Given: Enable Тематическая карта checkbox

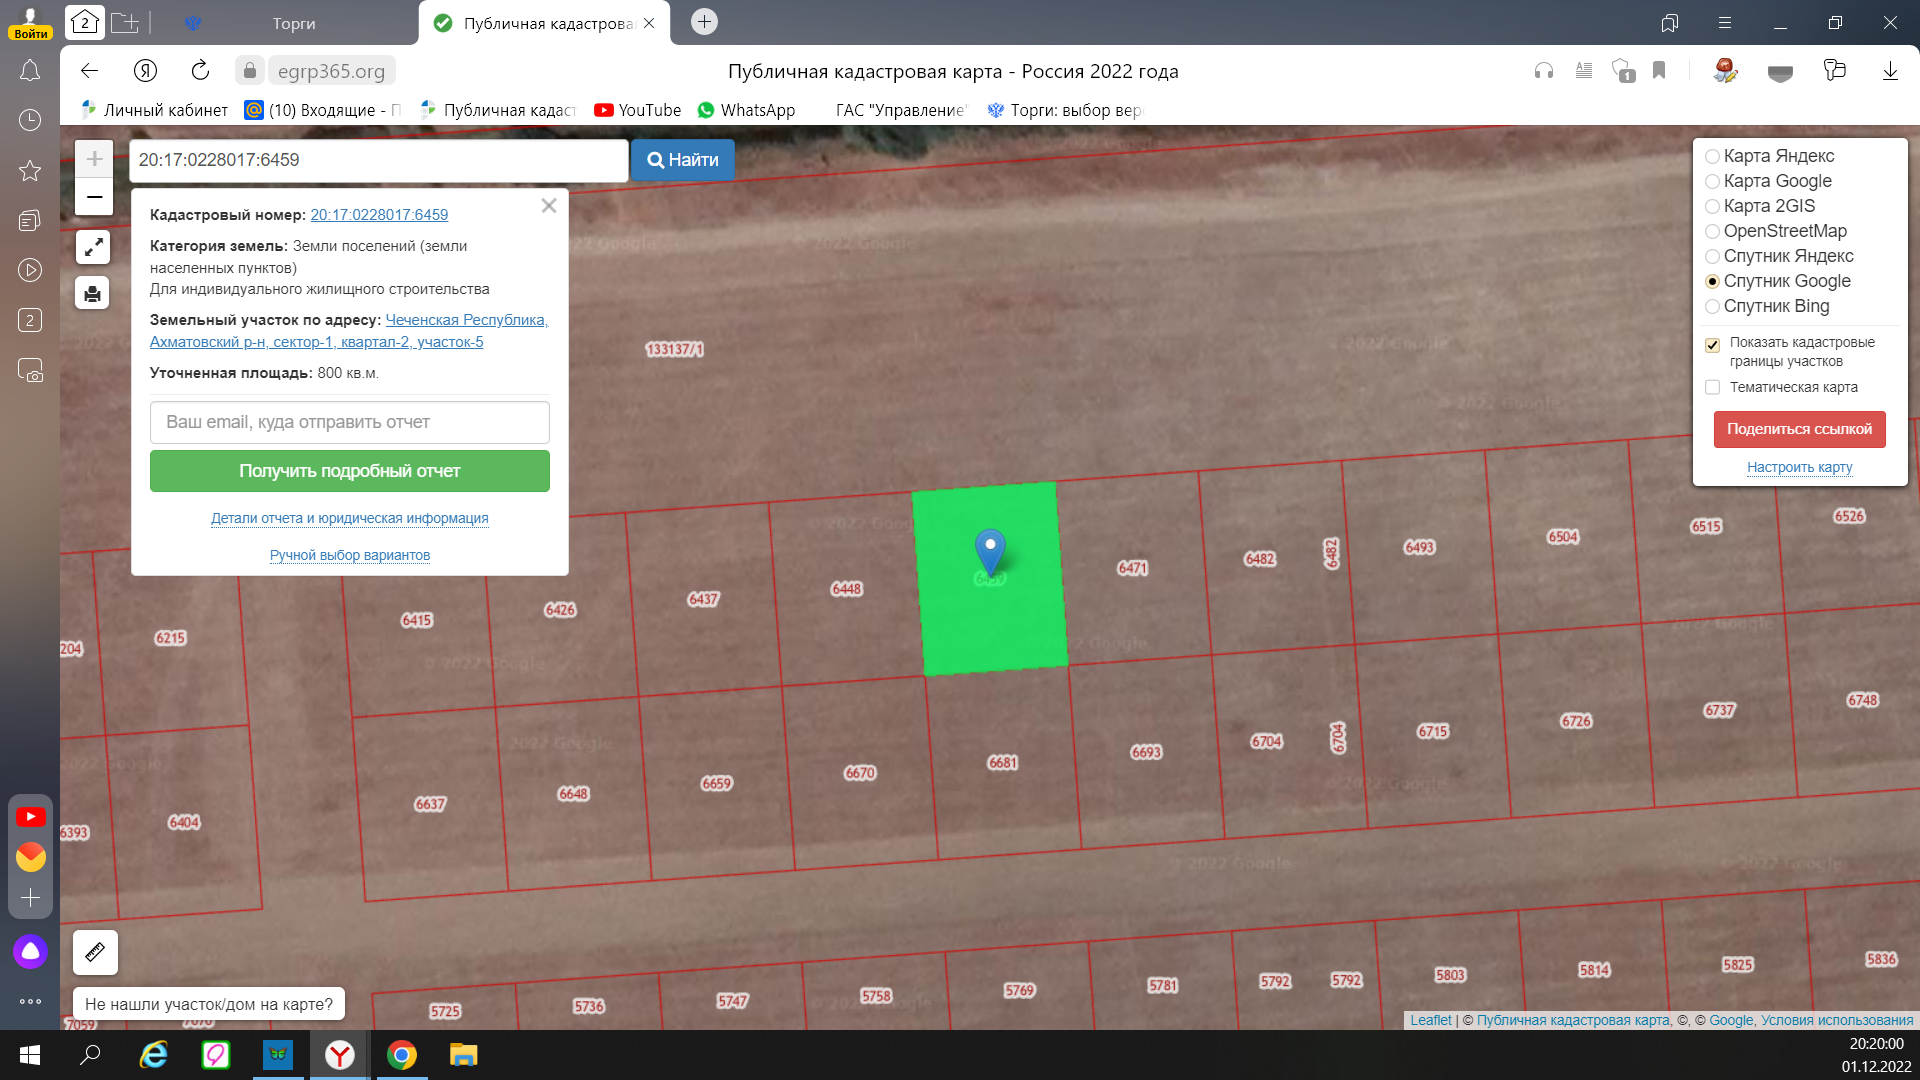Looking at the screenshot, I should coord(1712,387).
